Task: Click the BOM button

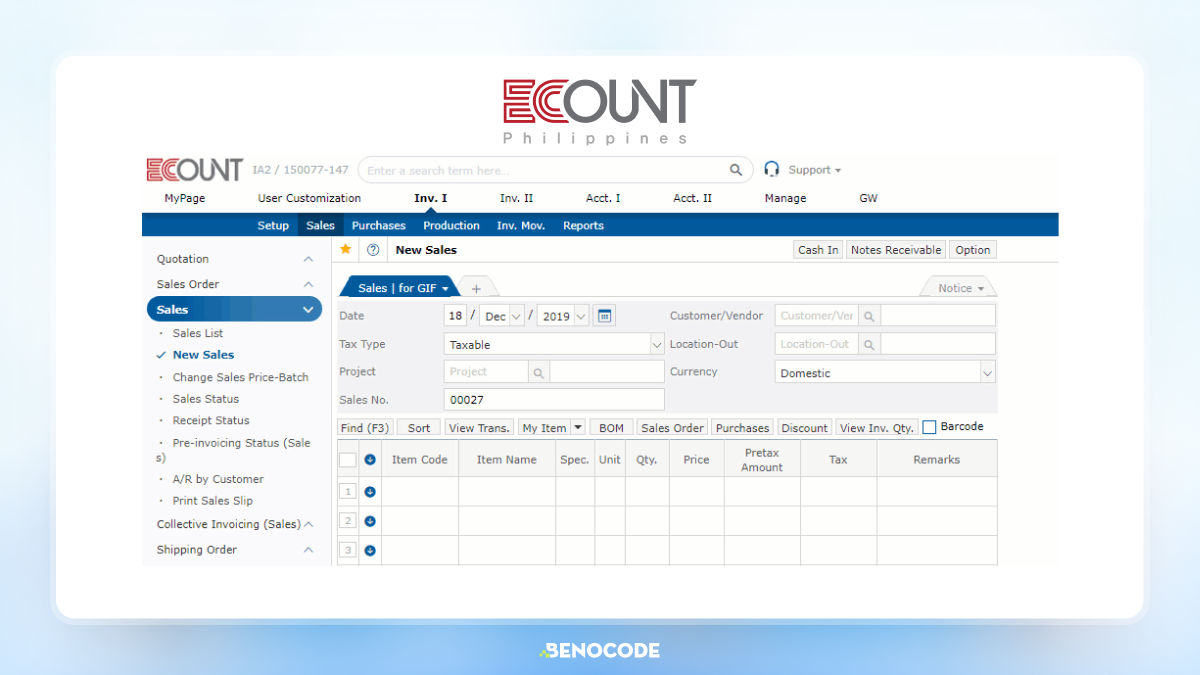Action: (611, 427)
